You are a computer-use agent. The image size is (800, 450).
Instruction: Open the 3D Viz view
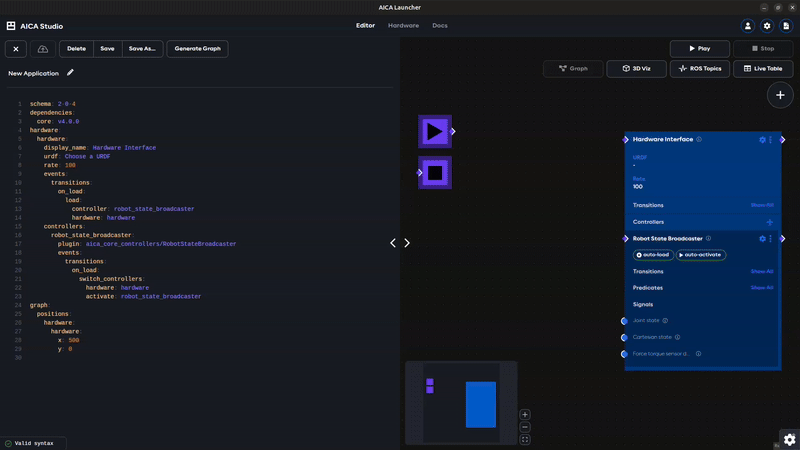pos(636,68)
